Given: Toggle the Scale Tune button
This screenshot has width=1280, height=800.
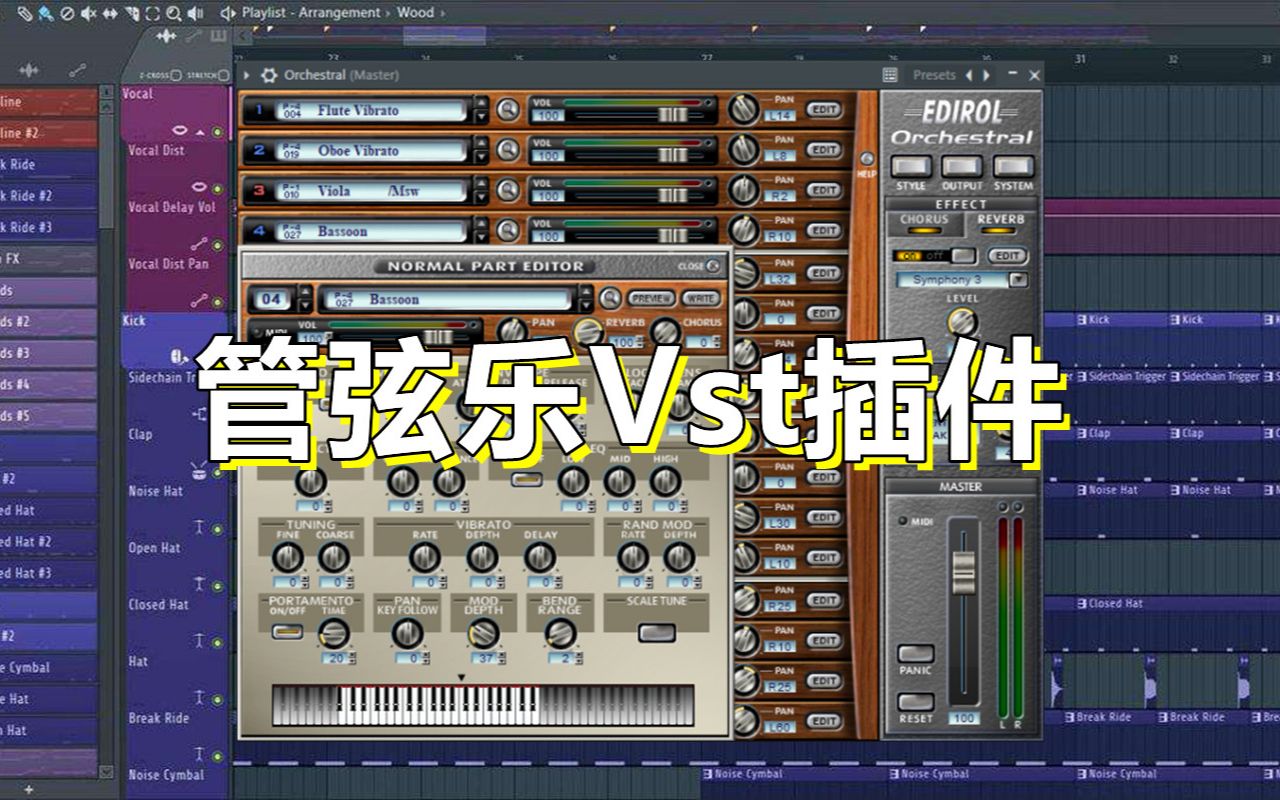Looking at the screenshot, I should (x=656, y=632).
